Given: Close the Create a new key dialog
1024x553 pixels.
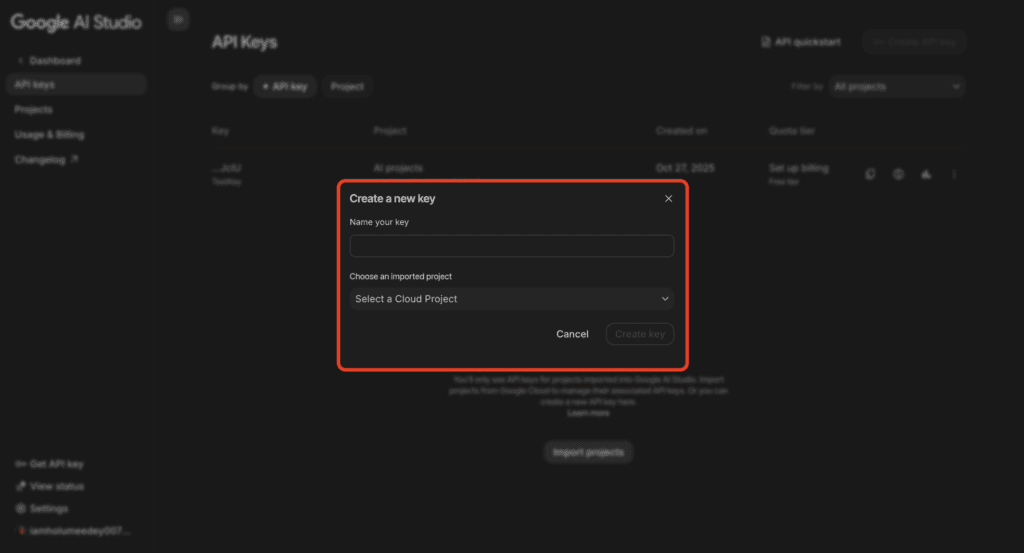Looking at the screenshot, I should (668, 199).
